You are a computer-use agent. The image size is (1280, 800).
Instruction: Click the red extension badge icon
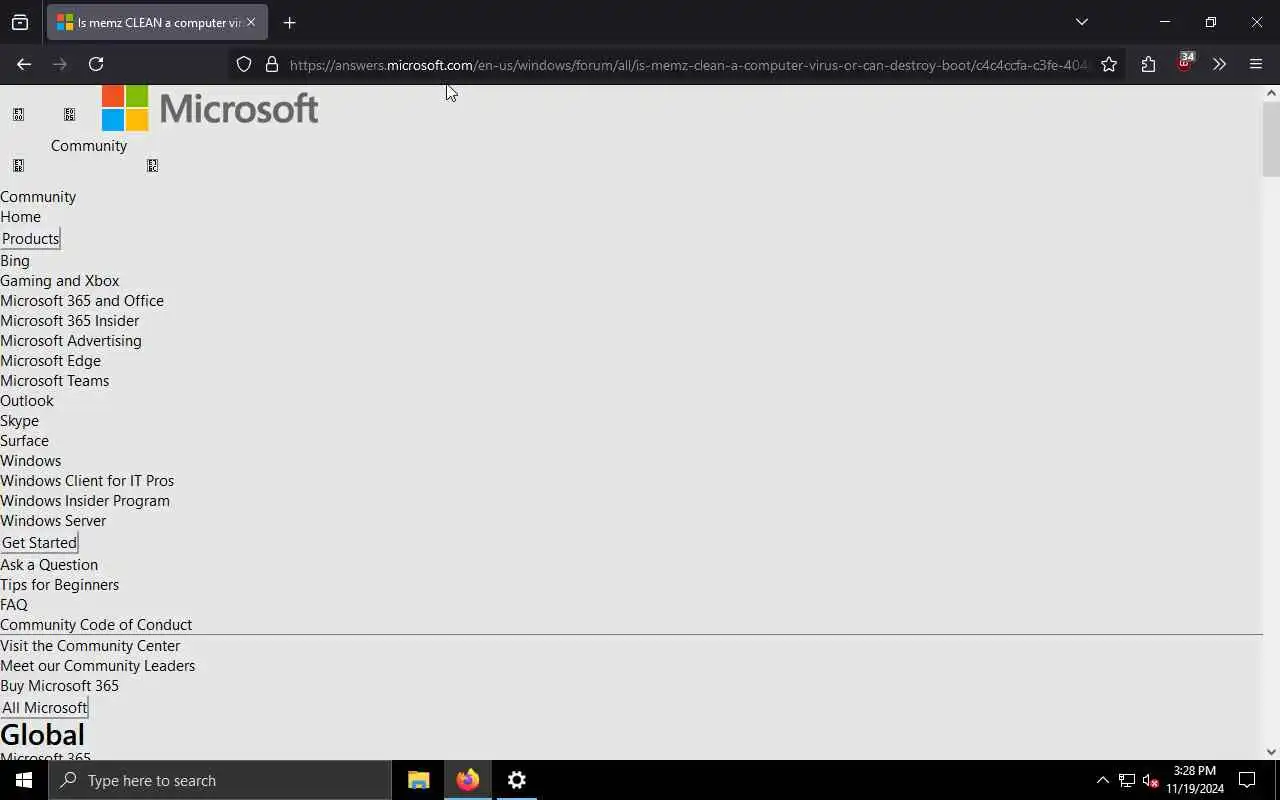(x=1185, y=62)
